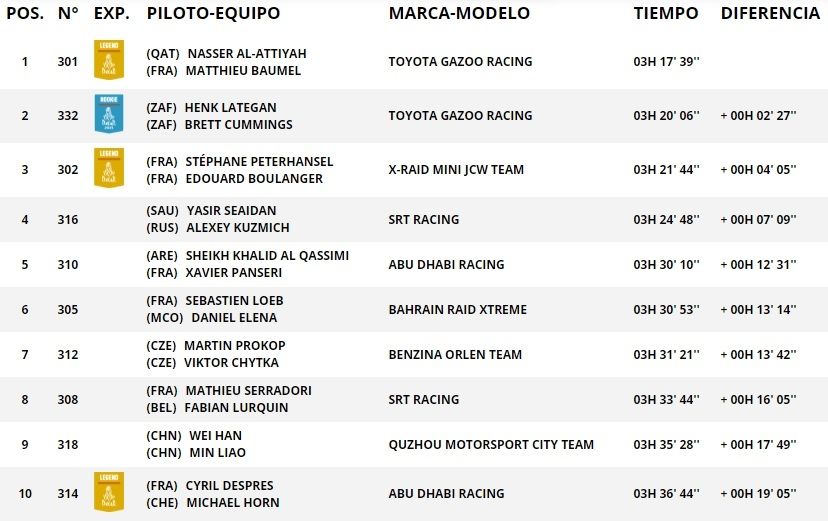Click Quzhou Motorsport City Team
The width and height of the screenshot is (828, 521).
491,444
